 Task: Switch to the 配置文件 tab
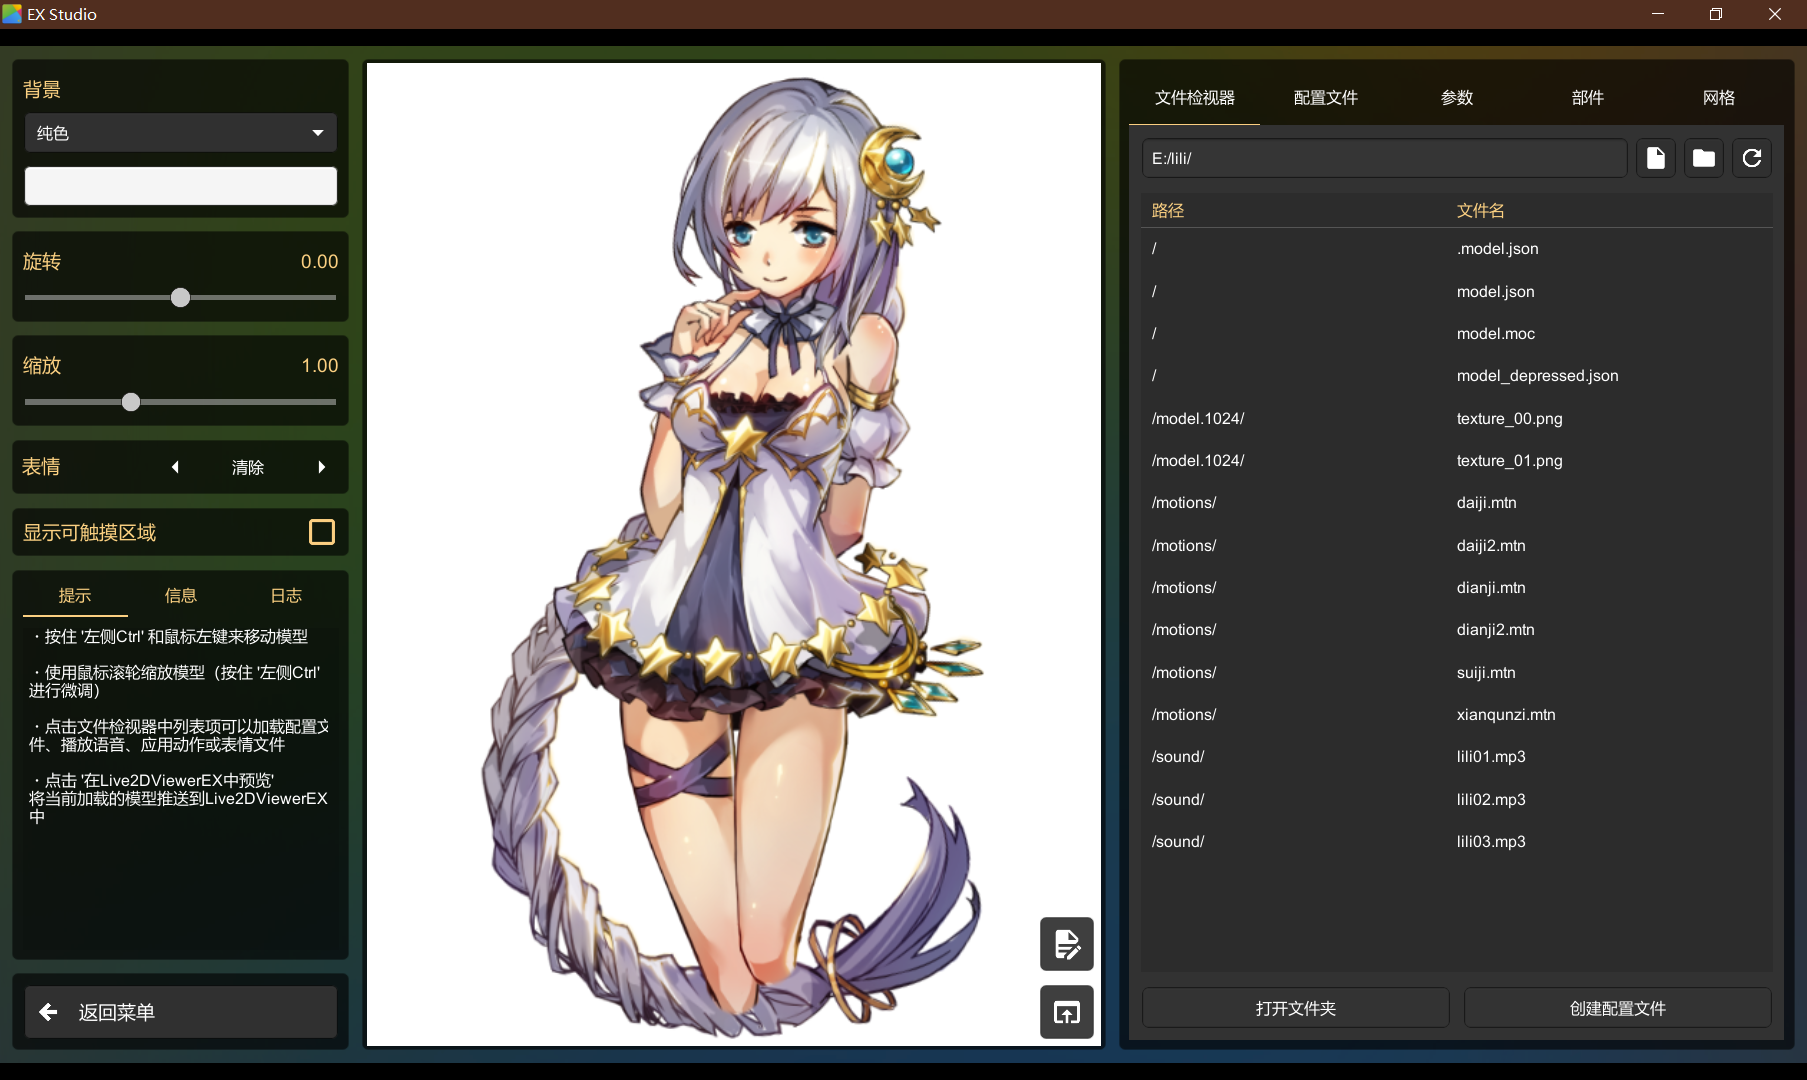1325,98
